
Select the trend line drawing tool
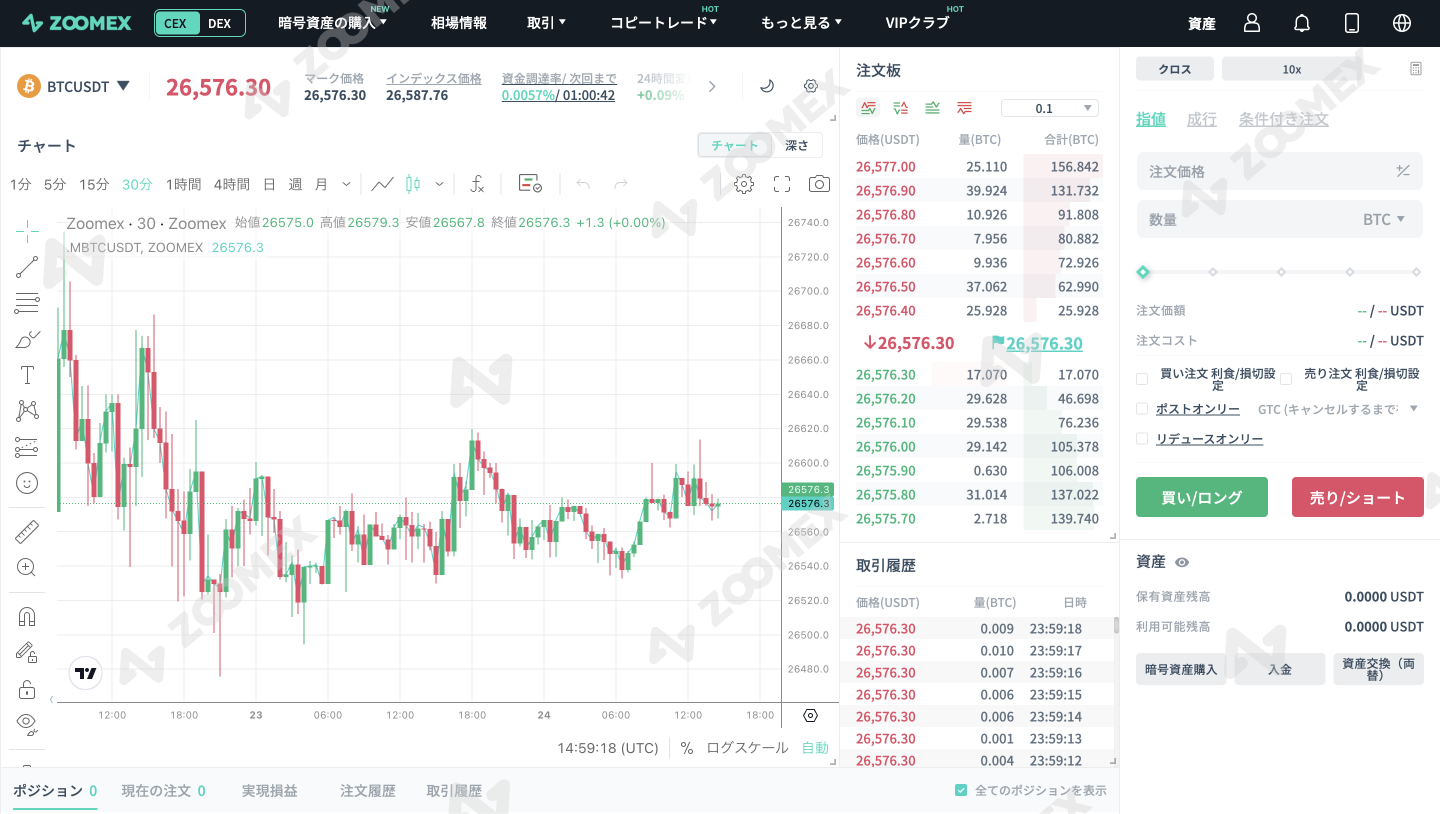click(27, 266)
